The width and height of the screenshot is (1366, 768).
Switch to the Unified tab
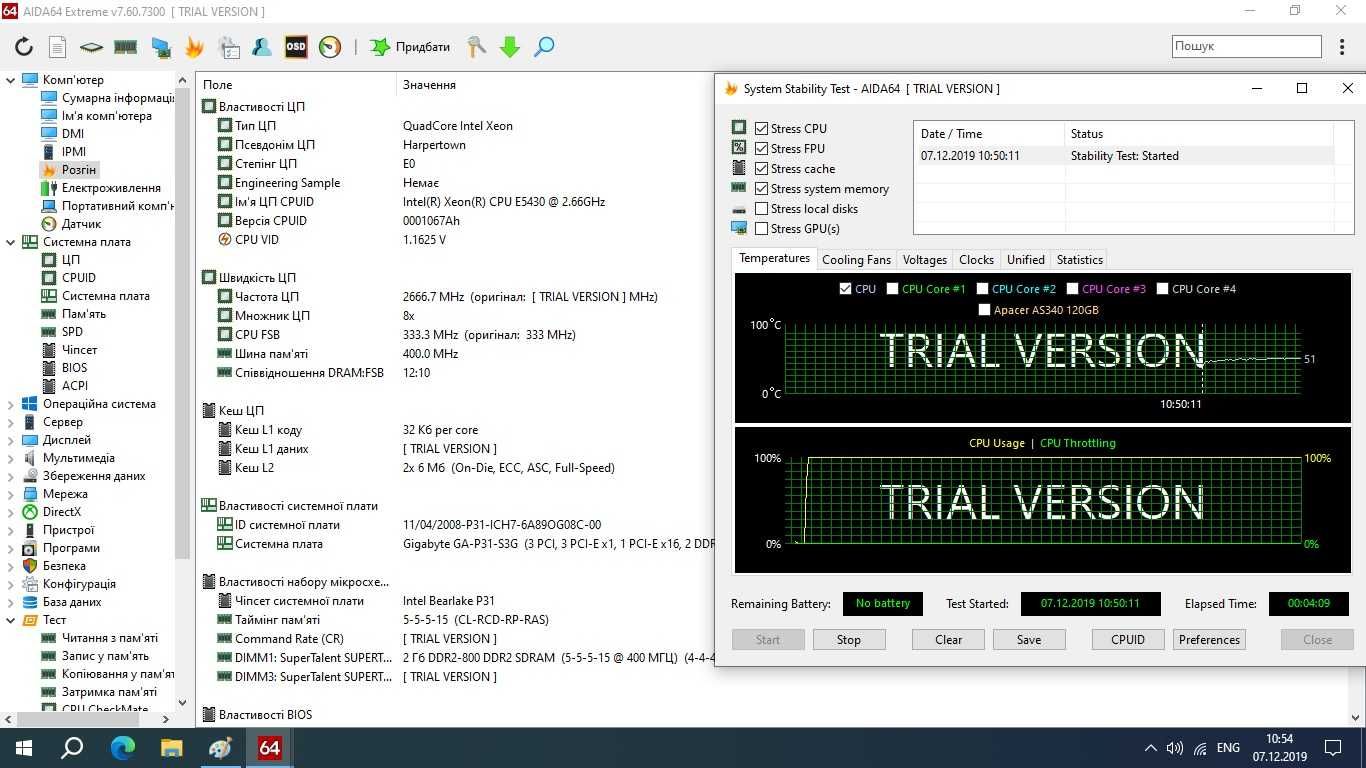(1025, 260)
